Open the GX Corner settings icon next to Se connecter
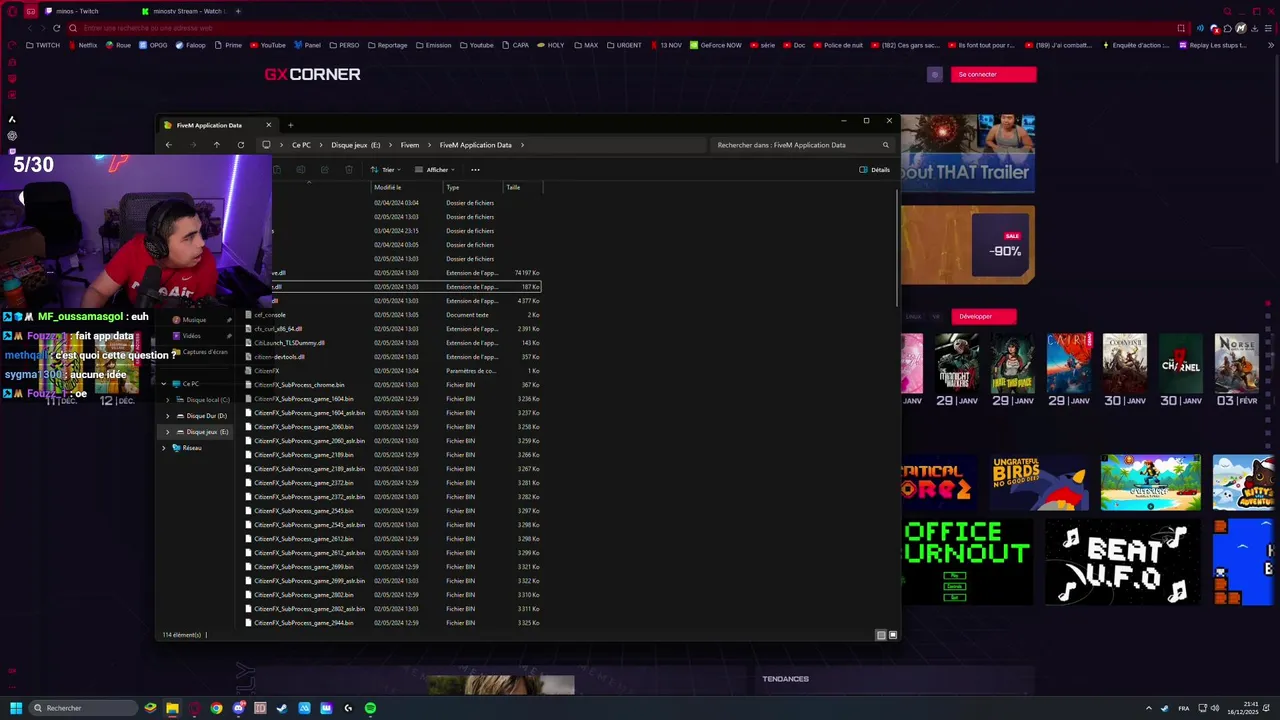1280x720 pixels. 935,74
